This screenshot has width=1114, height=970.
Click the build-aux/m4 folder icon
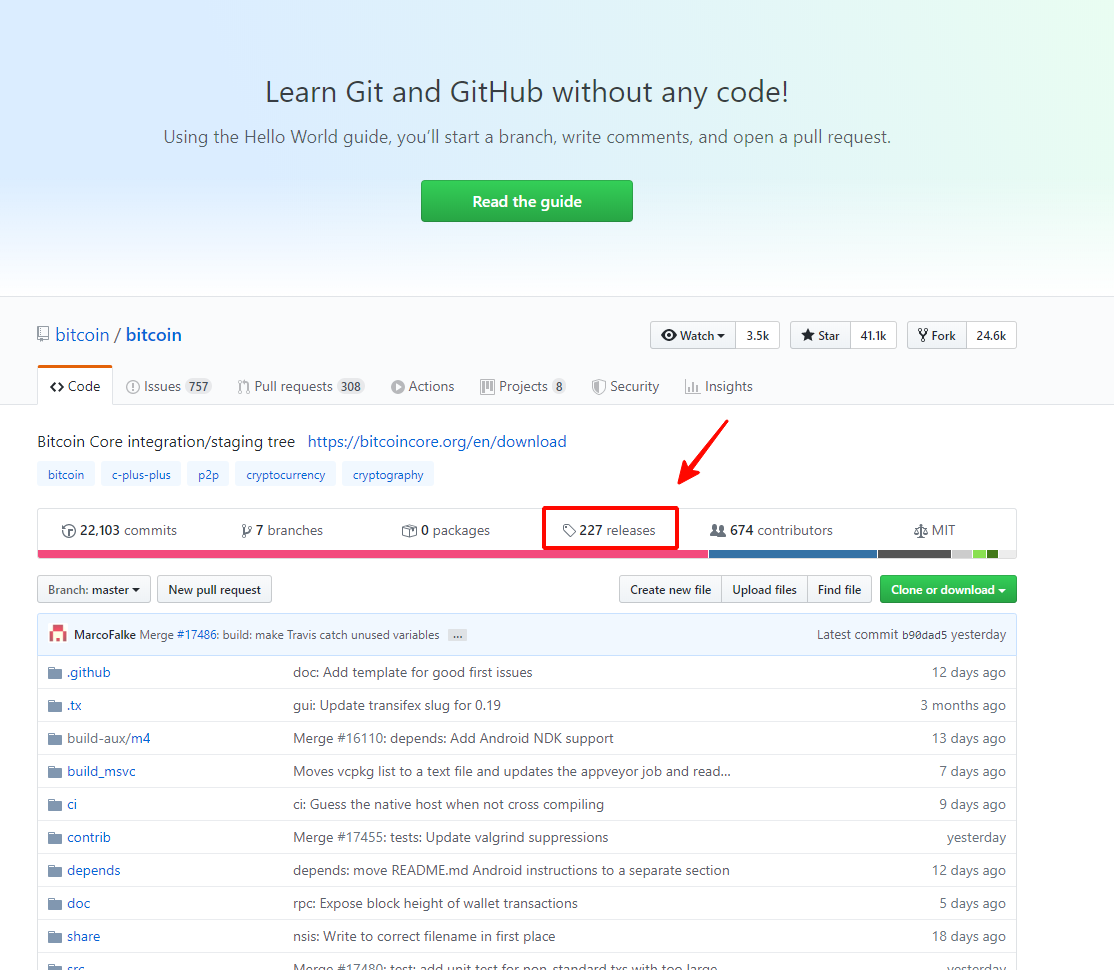[55, 738]
